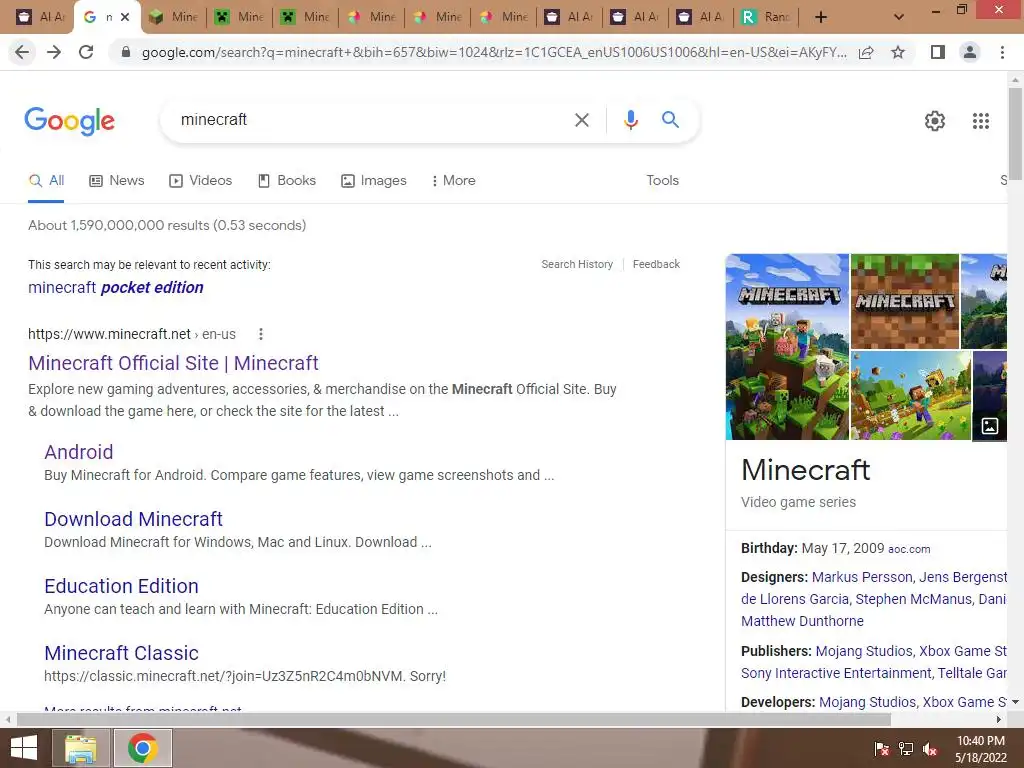Start voice search with microphone icon
1024x768 pixels.
(630, 120)
